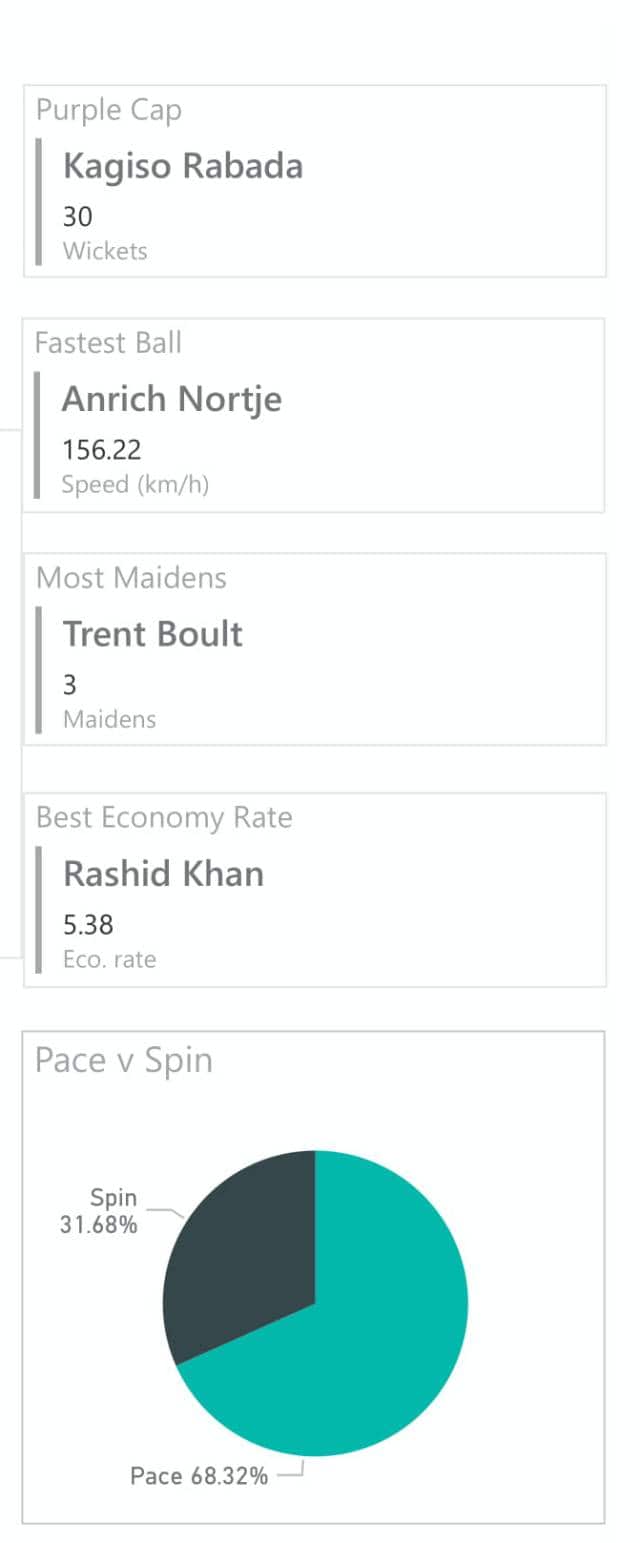Click the Pace 68.32% data label

click(x=199, y=1476)
